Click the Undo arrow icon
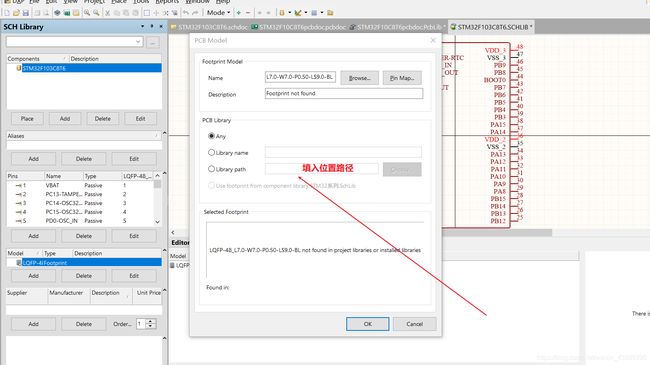The height and width of the screenshot is (365, 650). (x=186, y=13)
